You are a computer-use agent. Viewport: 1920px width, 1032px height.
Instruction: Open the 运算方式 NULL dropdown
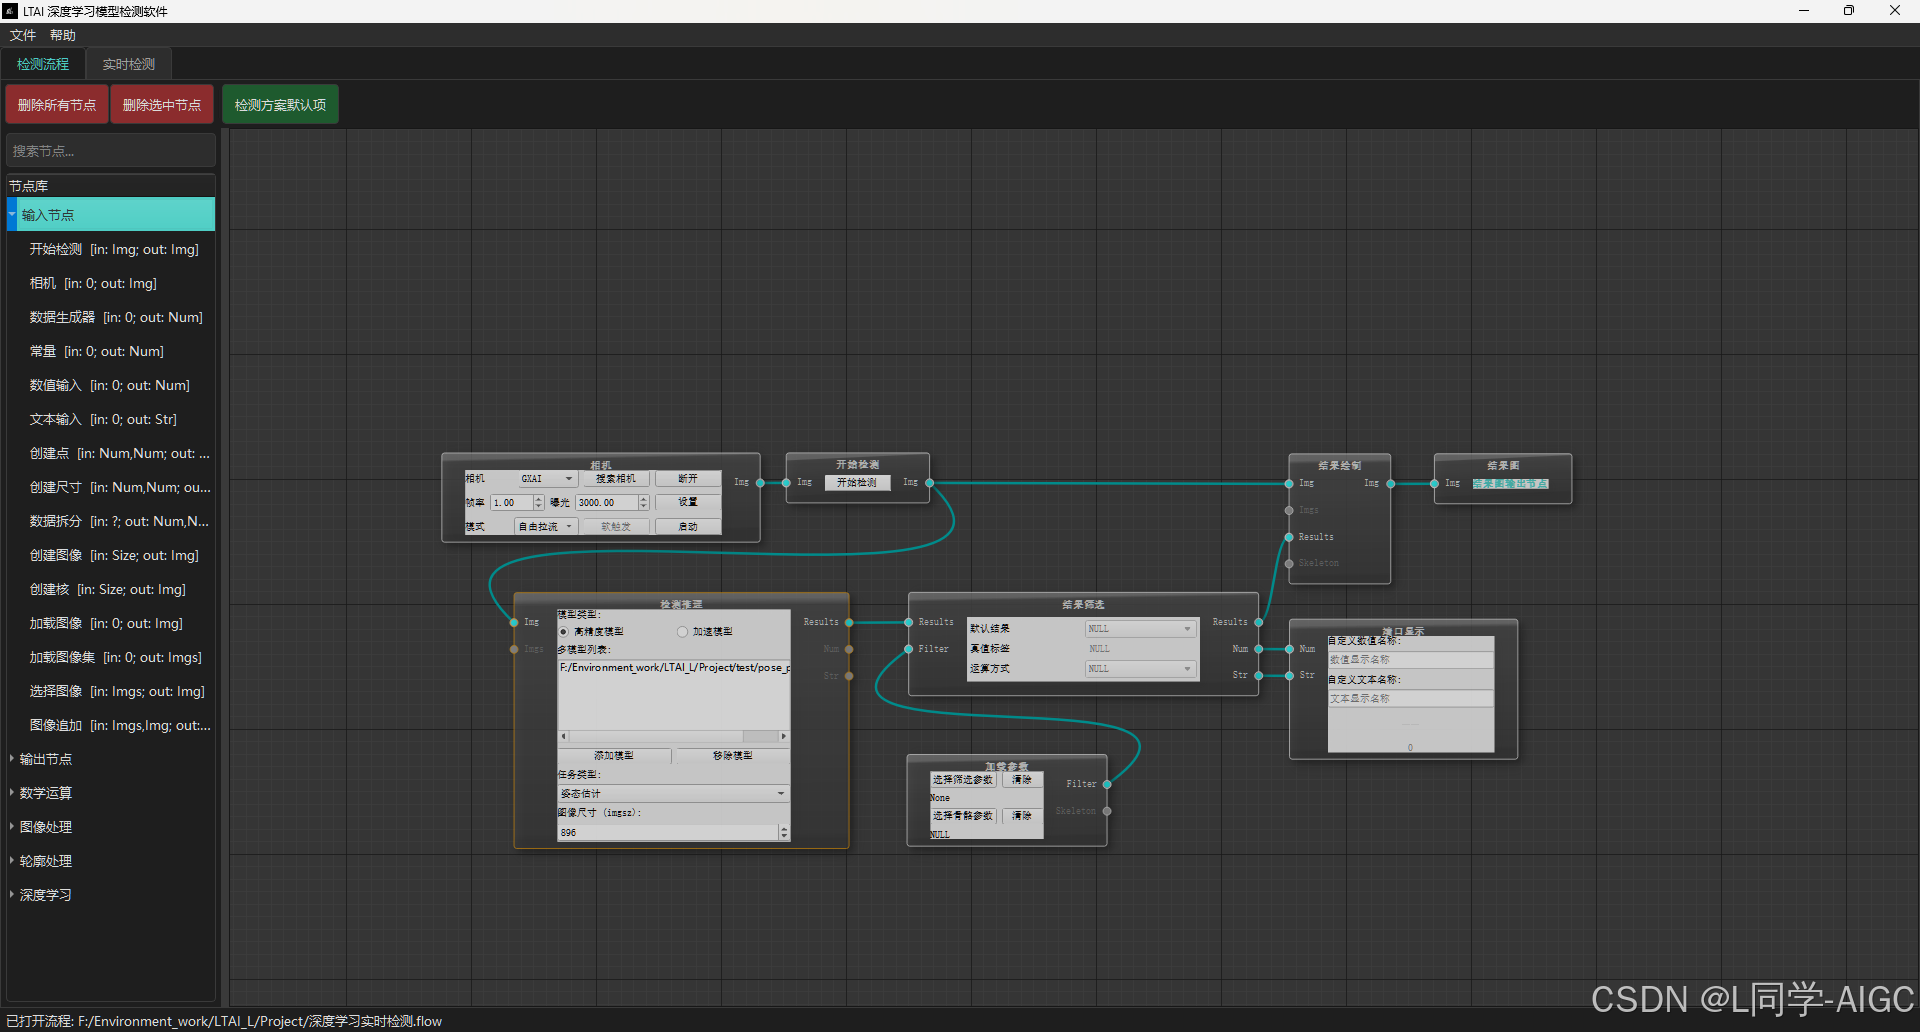[1141, 669]
